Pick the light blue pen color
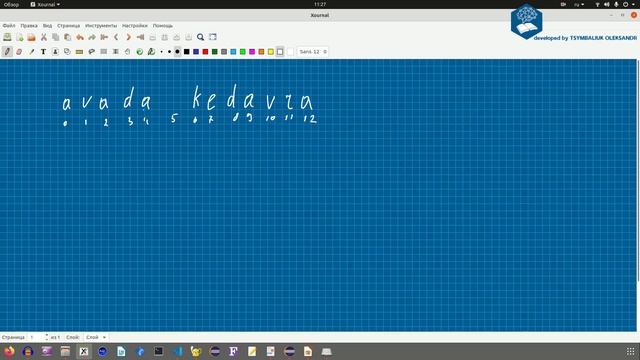This screenshot has width=640, height=360. tap(233, 52)
